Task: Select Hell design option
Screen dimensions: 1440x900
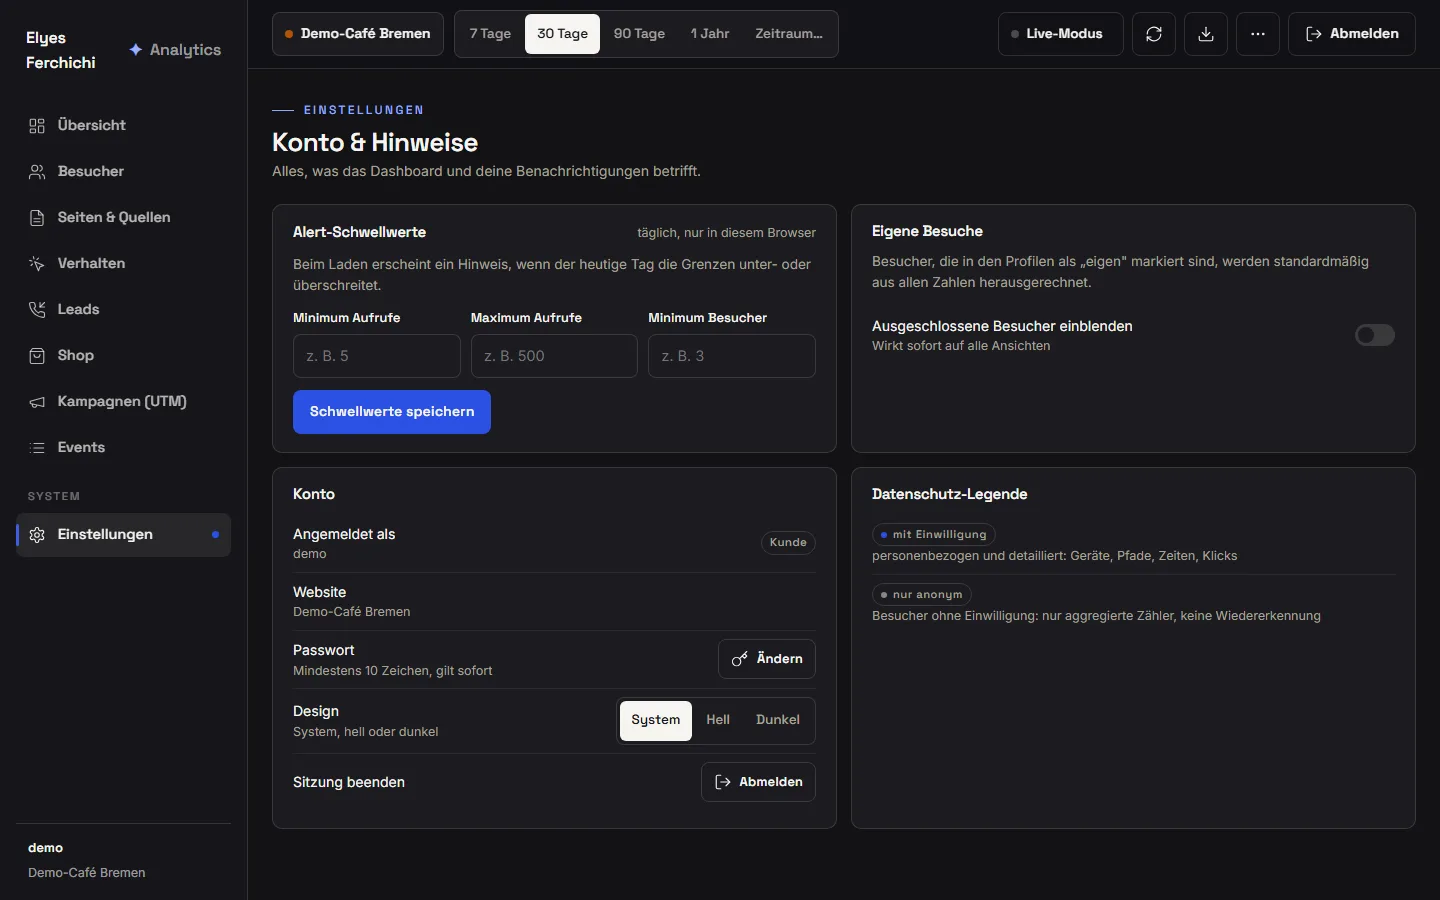Action: click(x=718, y=721)
